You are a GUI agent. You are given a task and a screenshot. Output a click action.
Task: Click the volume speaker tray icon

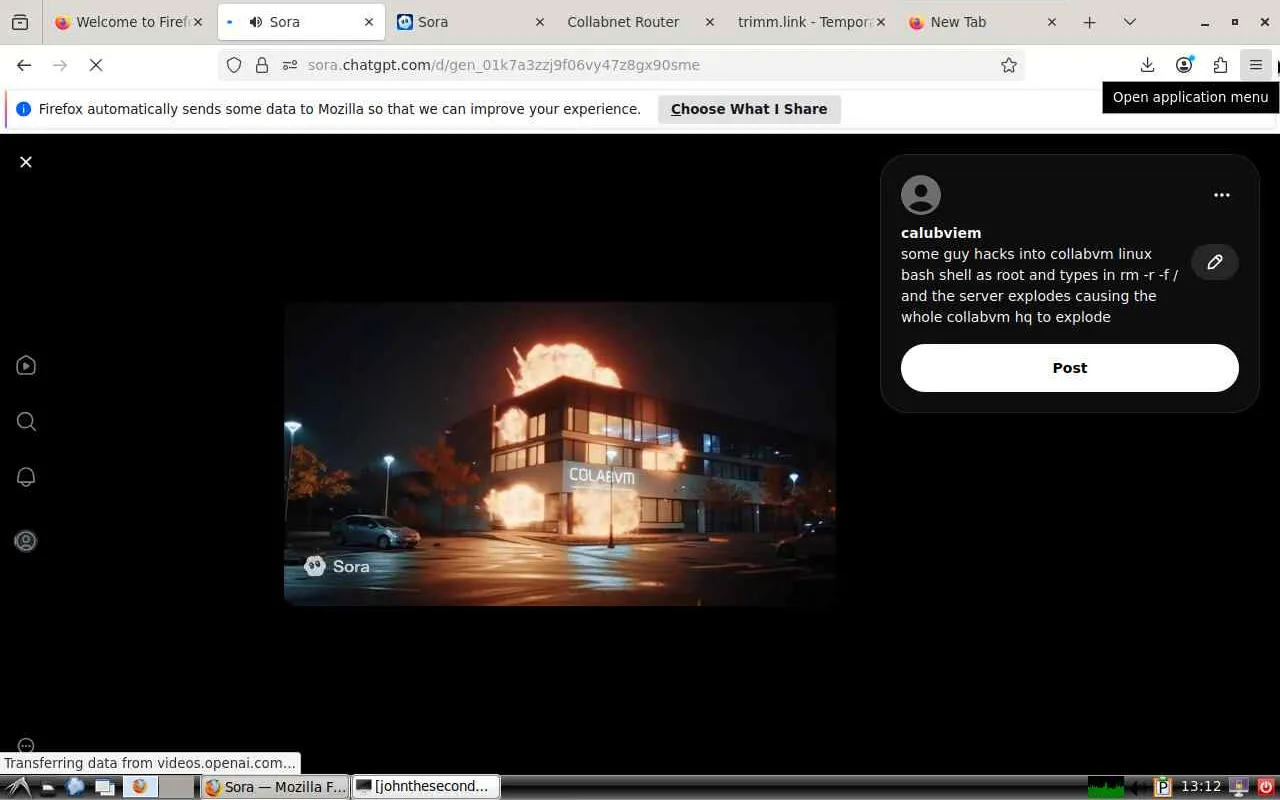(x=1139, y=787)
